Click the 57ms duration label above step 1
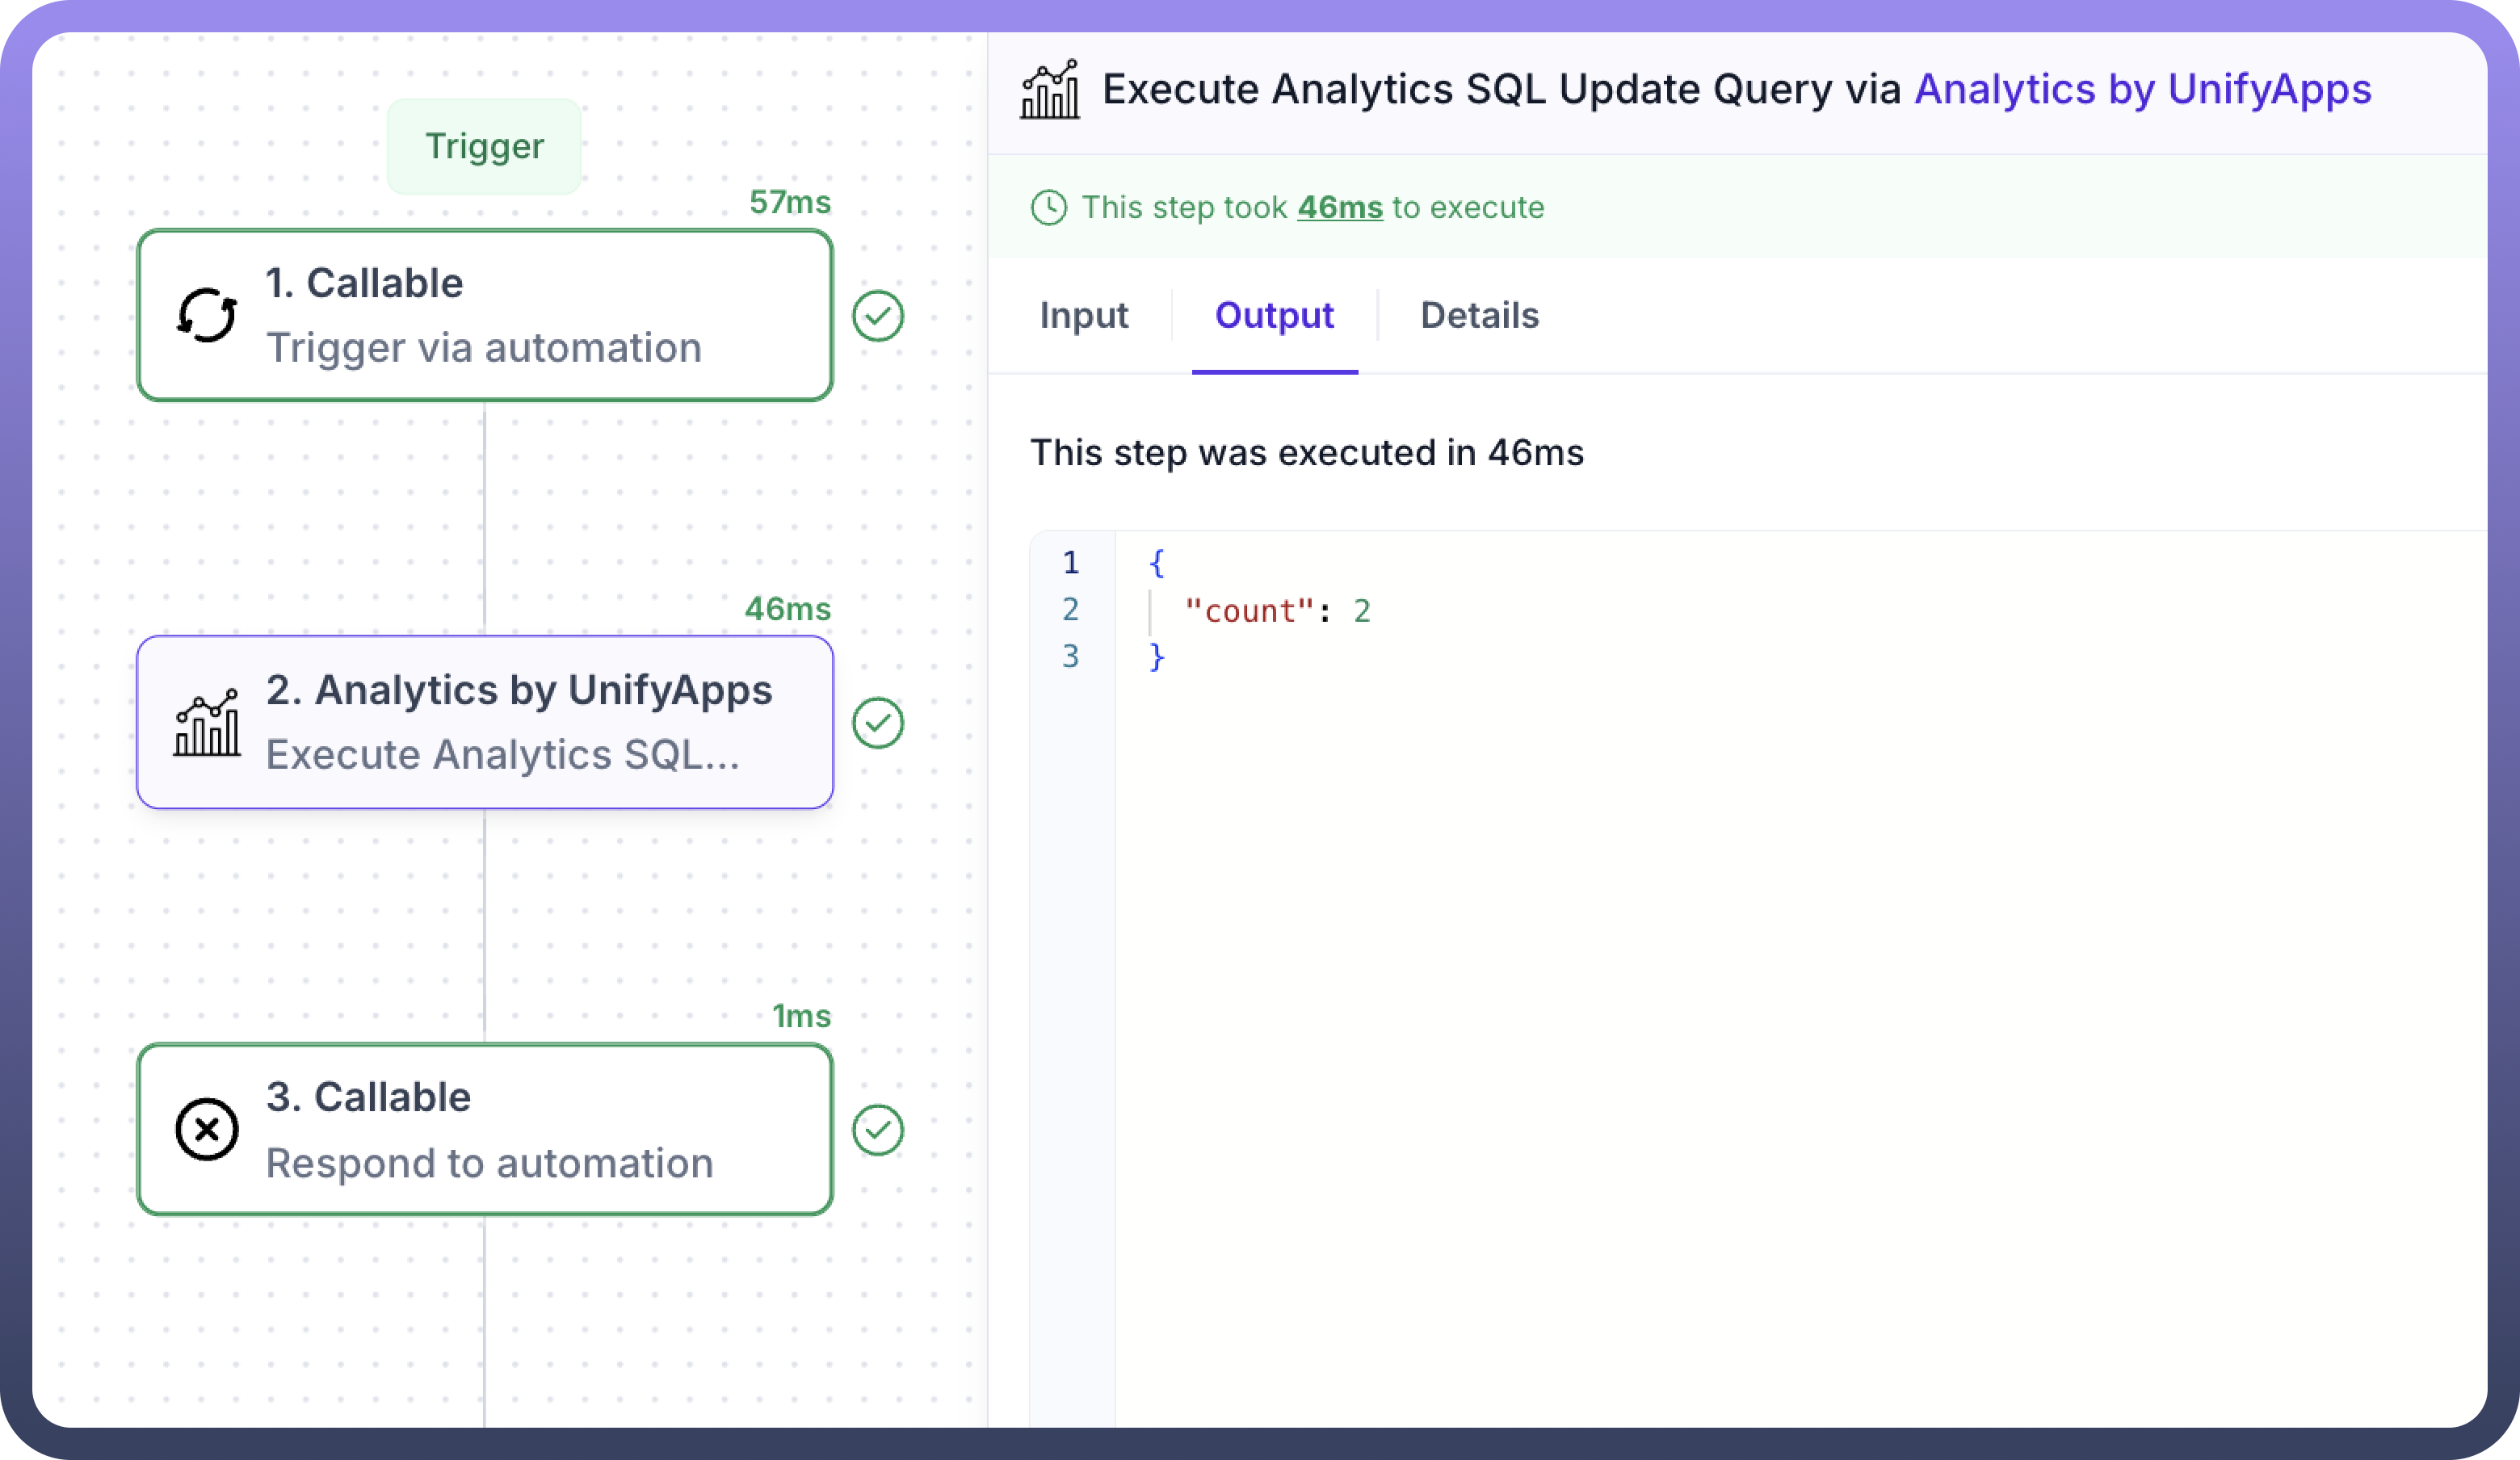 [790, 203]
